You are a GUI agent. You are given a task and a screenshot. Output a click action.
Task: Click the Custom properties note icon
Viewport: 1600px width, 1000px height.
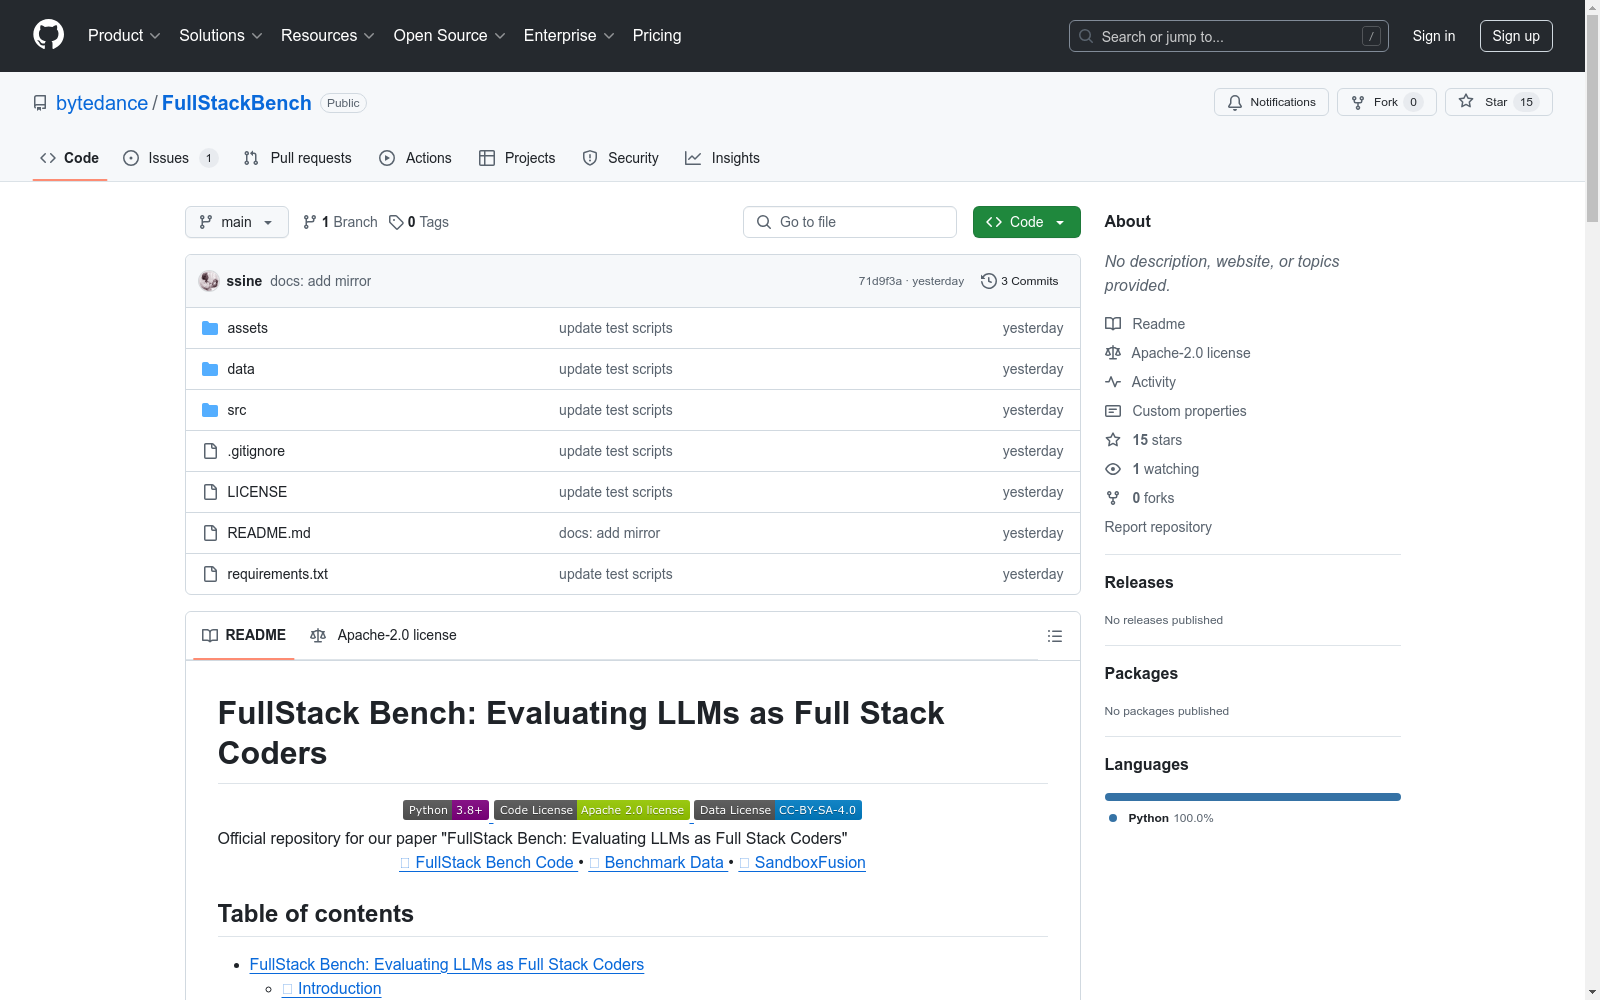[x=1113, y=411]
